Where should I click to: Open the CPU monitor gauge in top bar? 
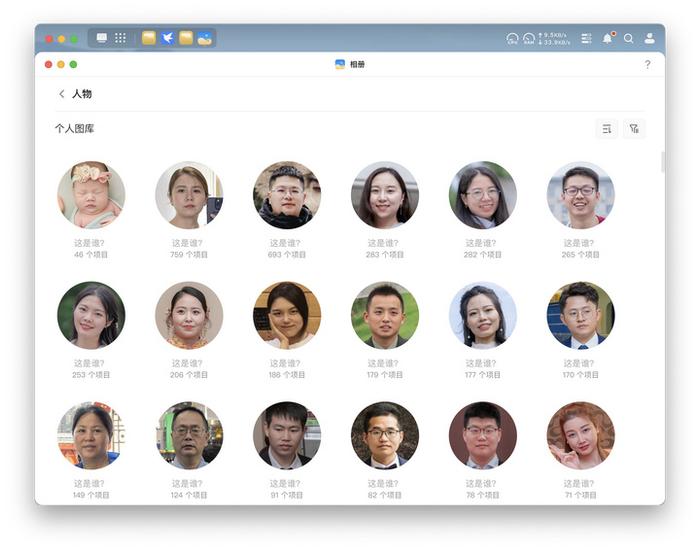[x=512, y=38]
